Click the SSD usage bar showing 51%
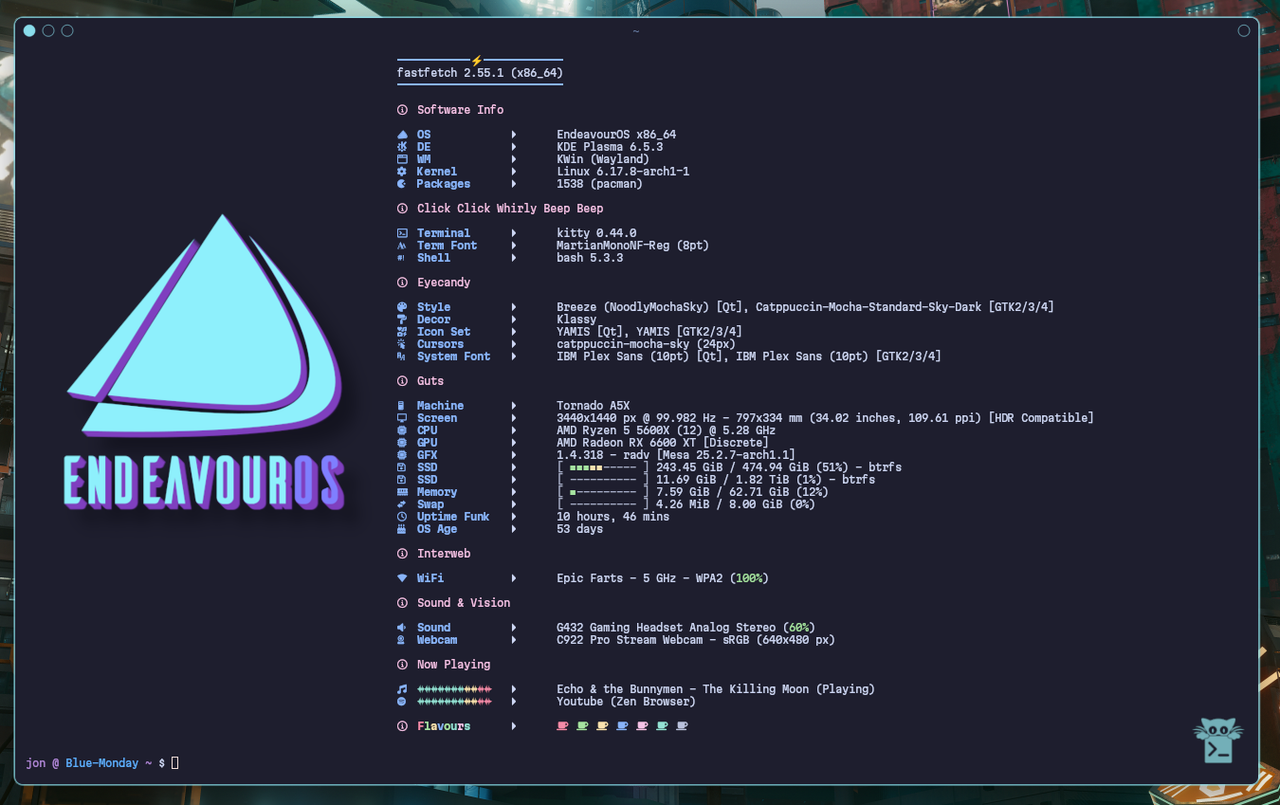The image size is (1280, 805). click(x=603, y=468)
